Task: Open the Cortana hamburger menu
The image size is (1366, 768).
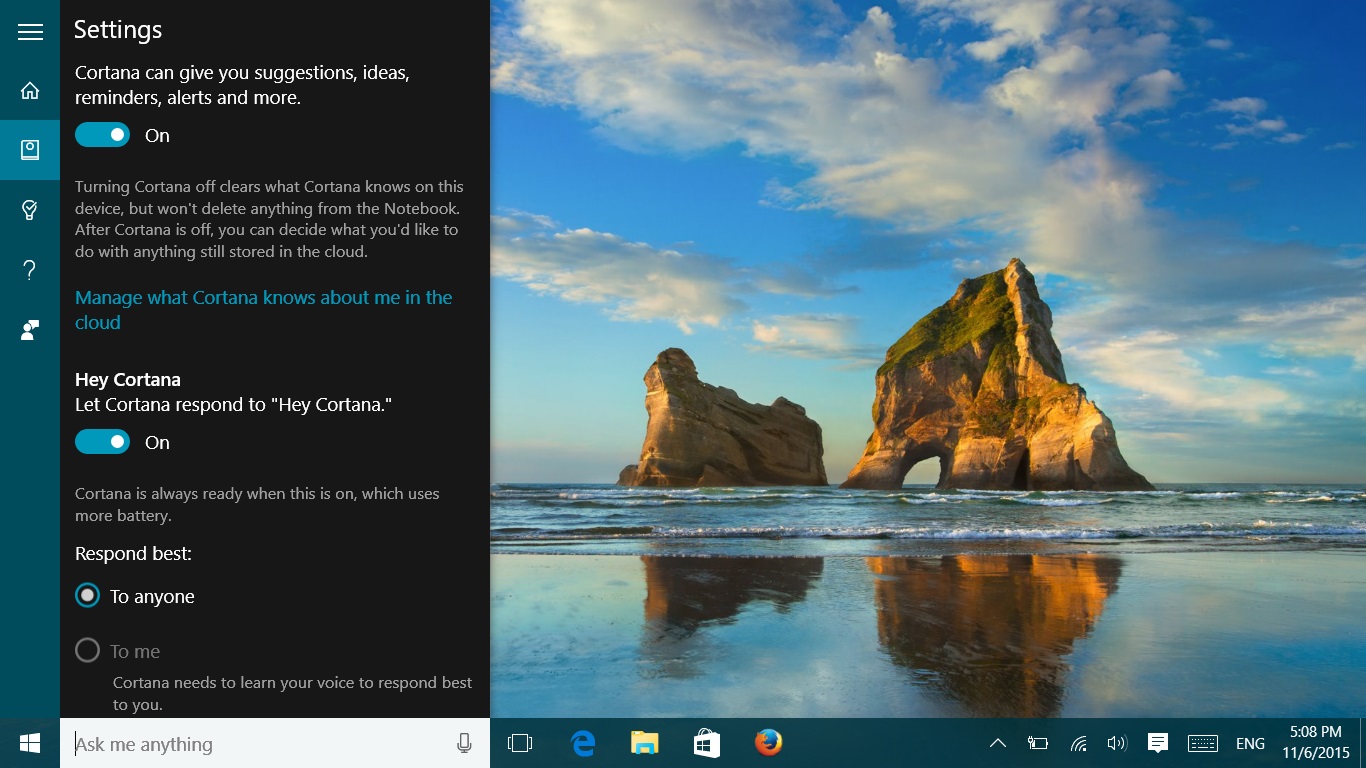Action: click(30, 32)
